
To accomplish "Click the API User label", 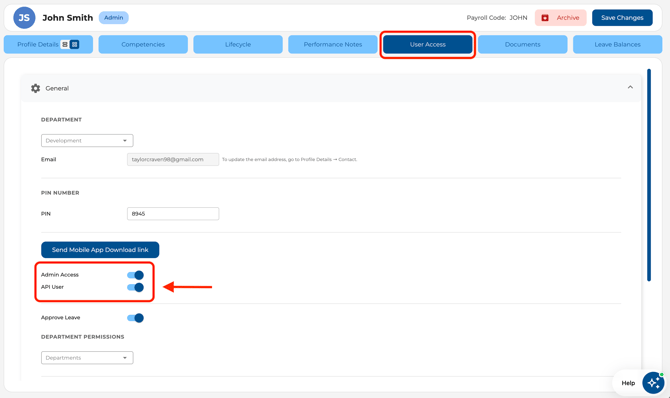I will pyautogui.click(x=52, y=287).
